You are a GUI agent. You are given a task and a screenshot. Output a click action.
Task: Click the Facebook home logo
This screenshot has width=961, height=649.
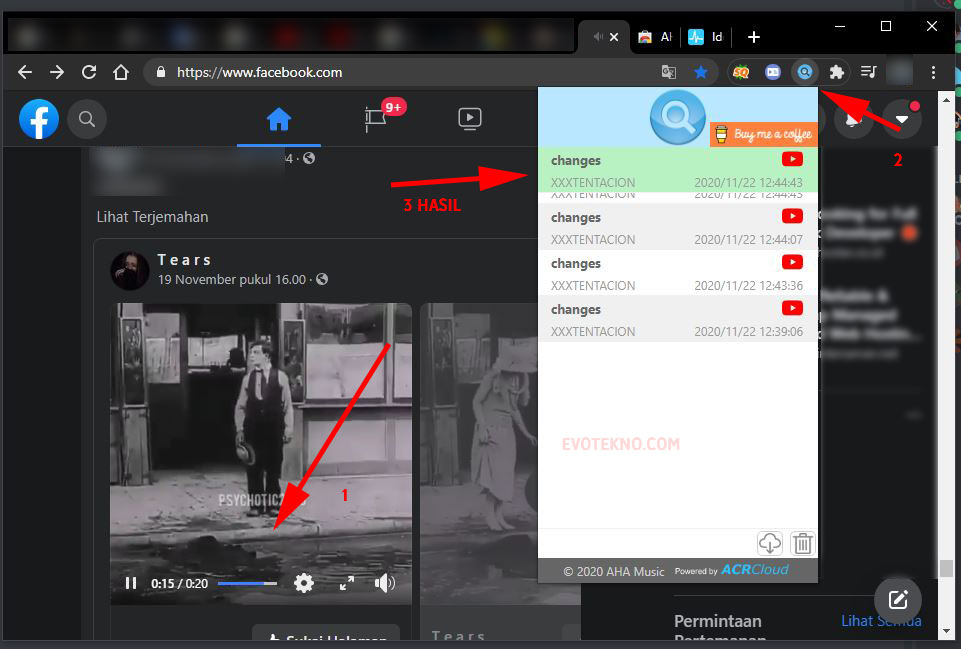[x=38, y=118]
